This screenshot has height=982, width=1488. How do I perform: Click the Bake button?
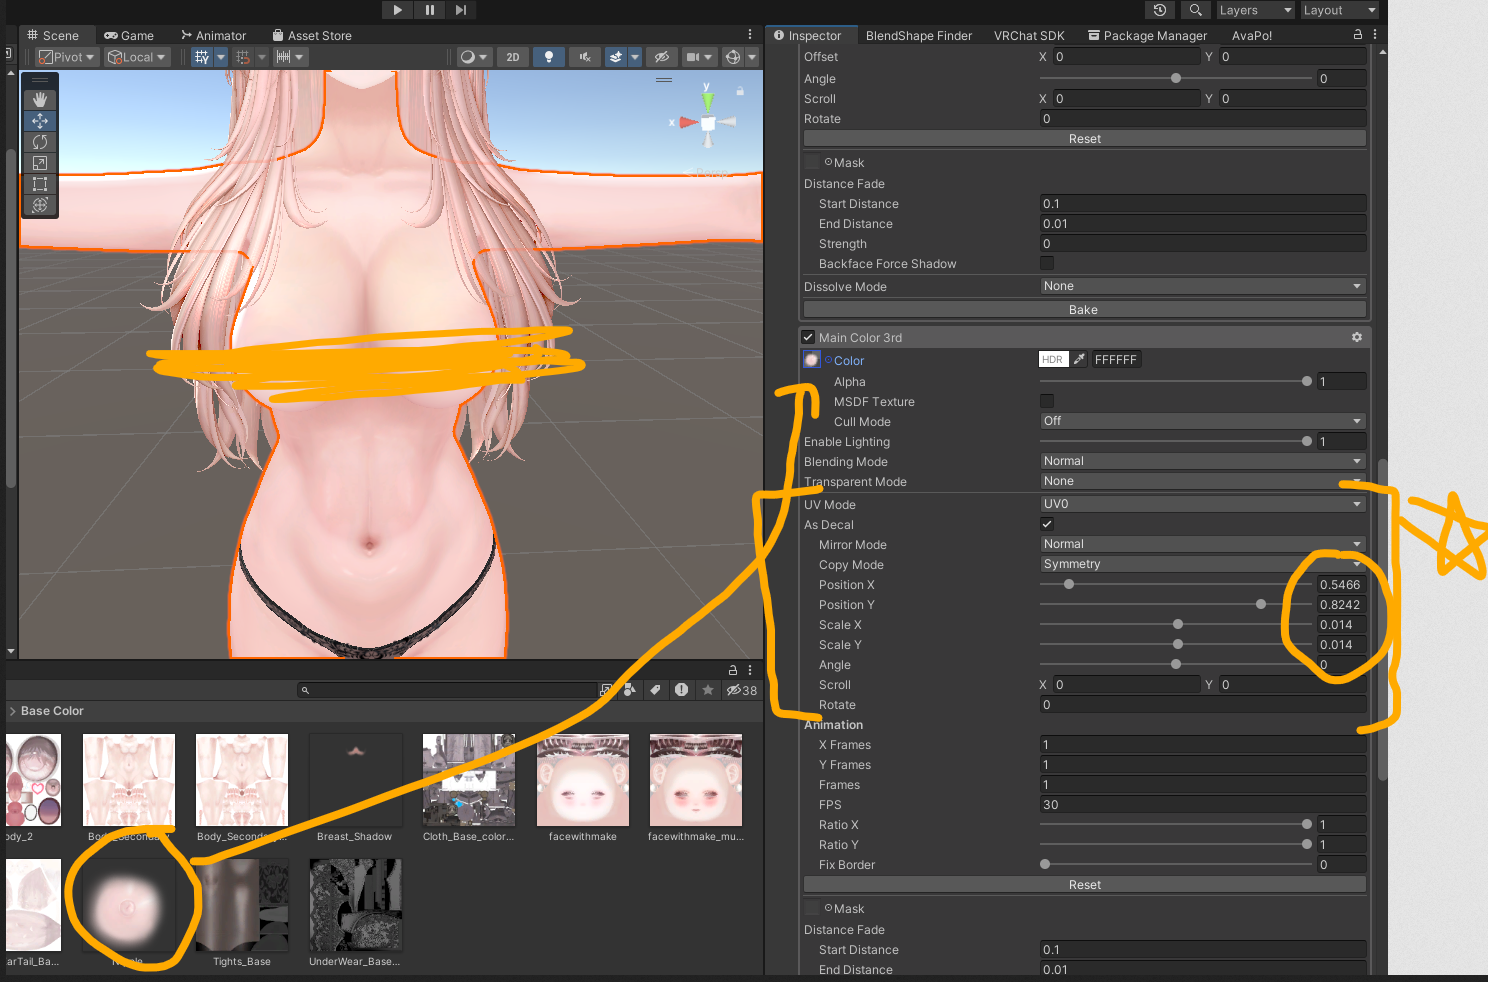(1084, 310)
